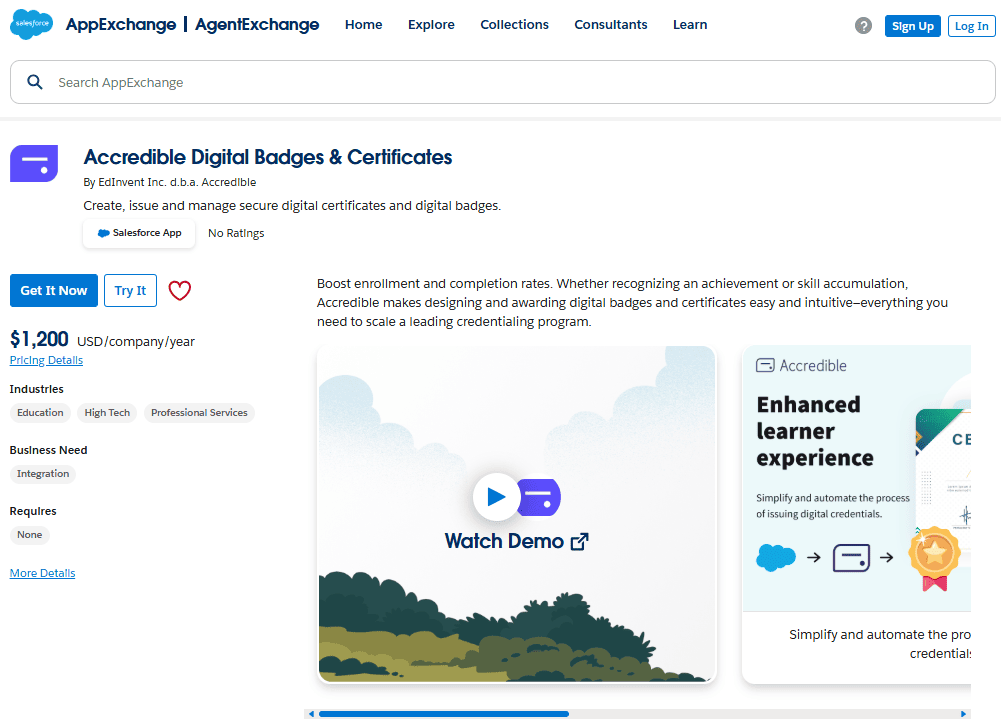The width and height of the screenshot is (1001, 726).
Task: Open the Watch Demo video thumbnail
Action: coord(517,514)
